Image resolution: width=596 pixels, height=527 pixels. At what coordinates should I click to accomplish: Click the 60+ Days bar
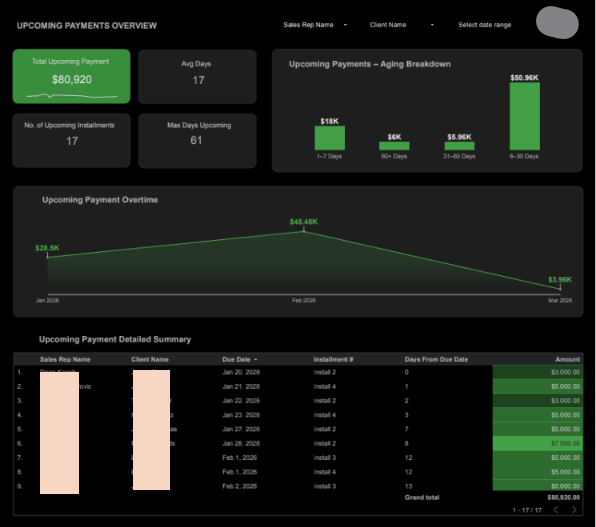tap(394, 146)
